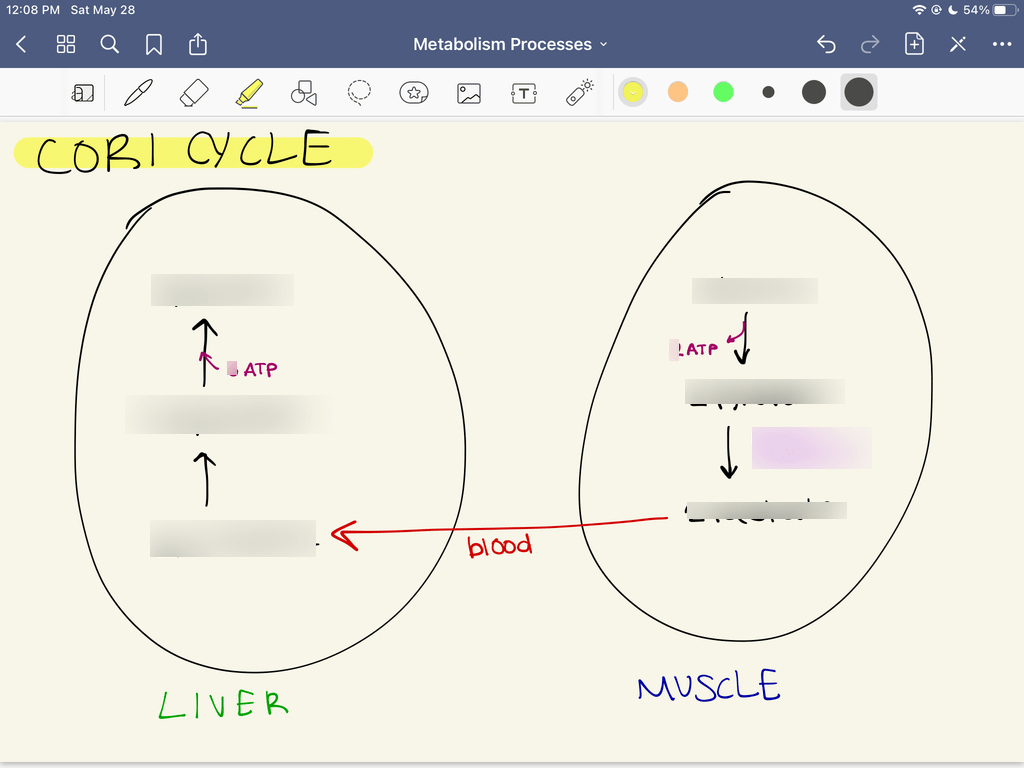Toggle the bookmark for this page

pos(155,44)
